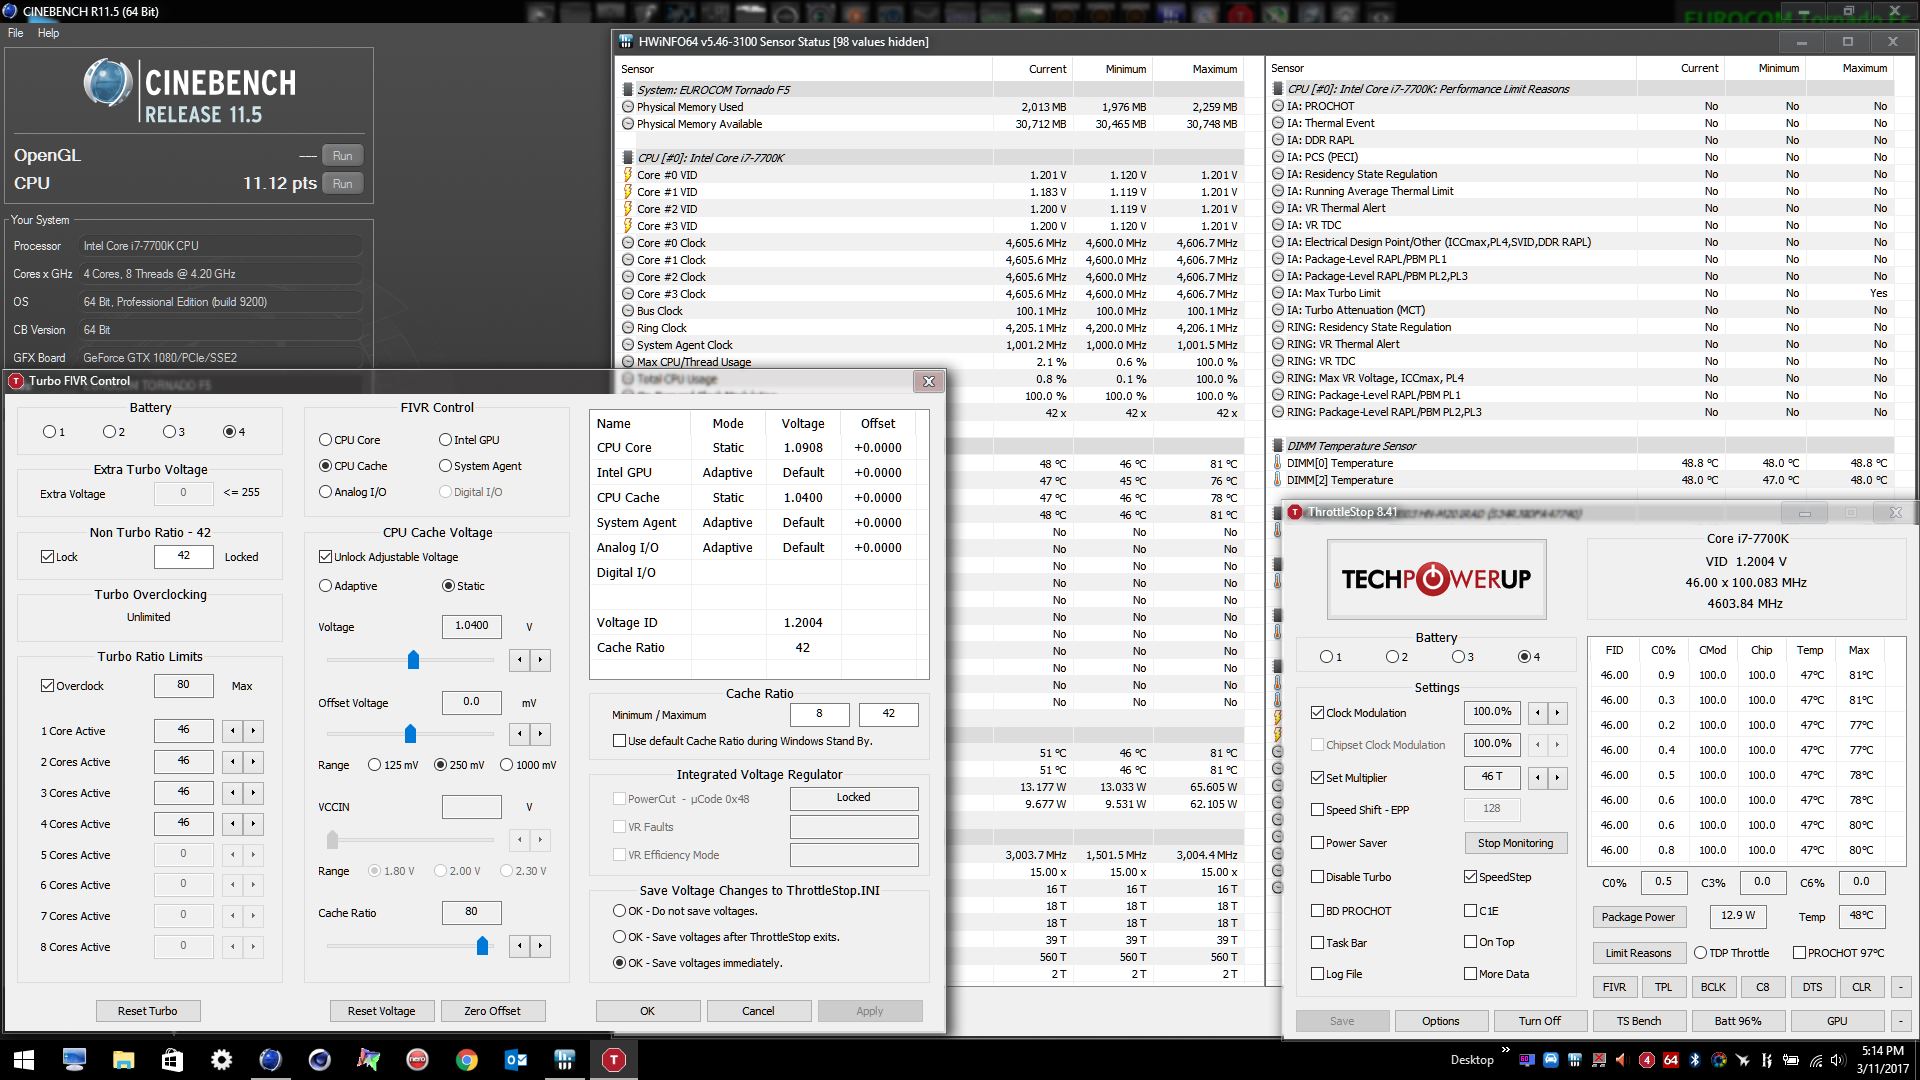1920x1080 pixels.
Task: Run the Cinebench OpenGL test
Action: (x=342, y=156)
